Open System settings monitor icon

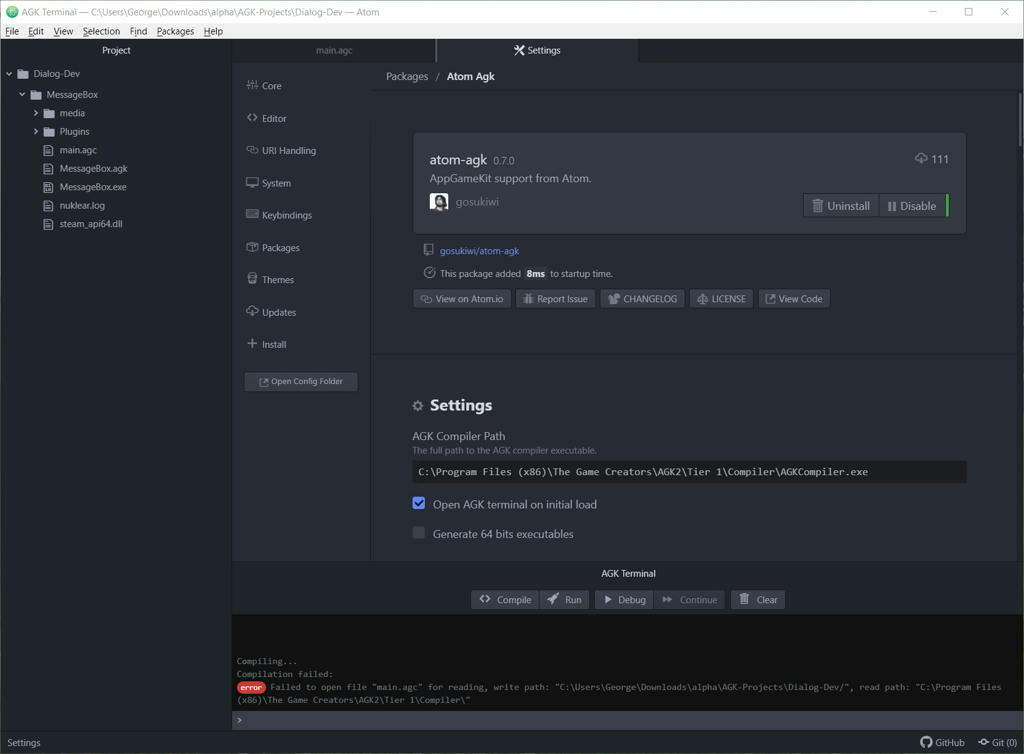point(252,182)
